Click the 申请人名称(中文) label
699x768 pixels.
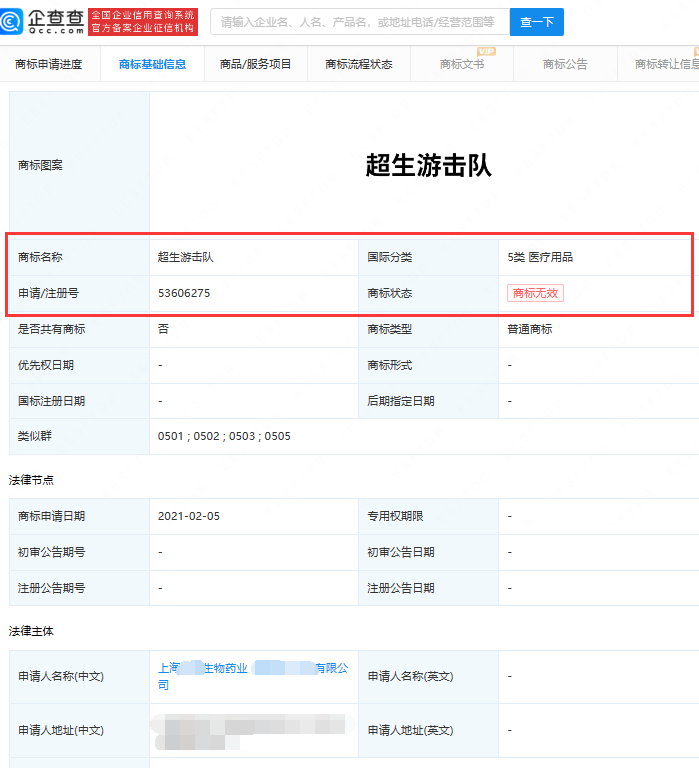[61, 676]
